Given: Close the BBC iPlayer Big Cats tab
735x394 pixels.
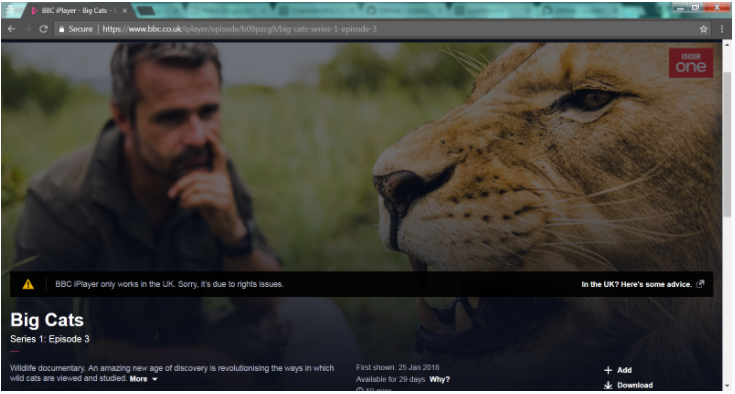Looking at the screenshot, I should click(125, 10).
